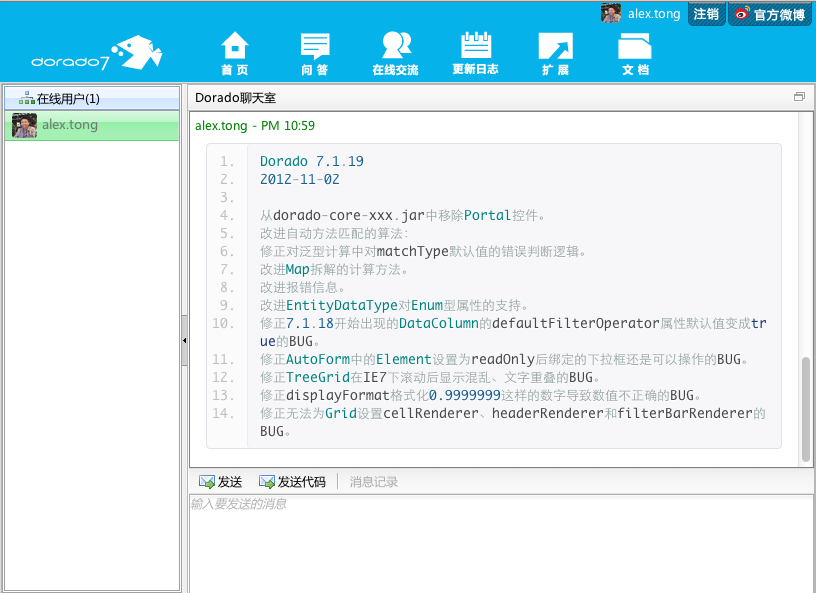Viewport: 816px width, 593px height.
Task: Click the 发送代码 send code button
Action: [292, 481]
